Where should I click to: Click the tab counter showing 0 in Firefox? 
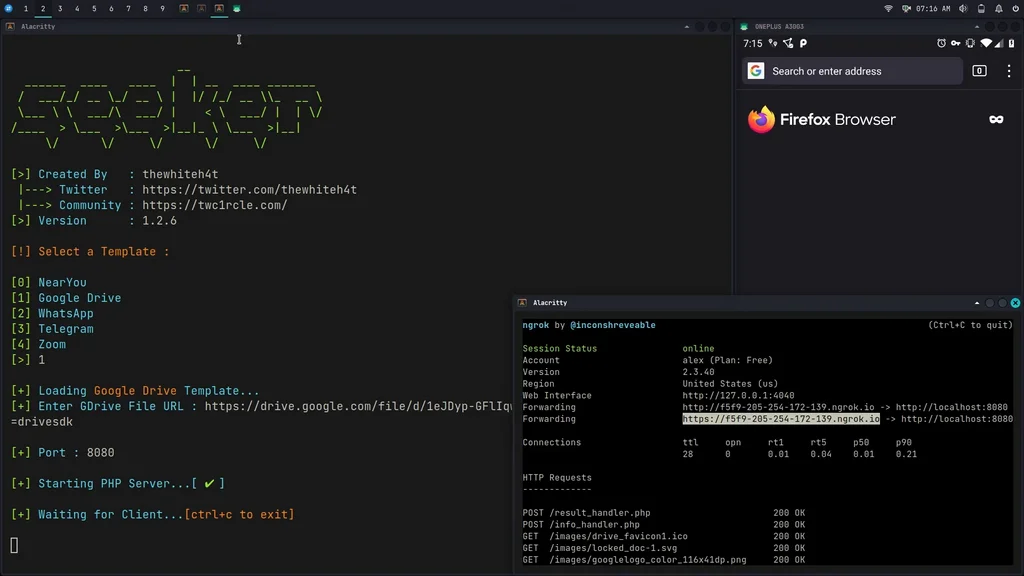(979, 71)
